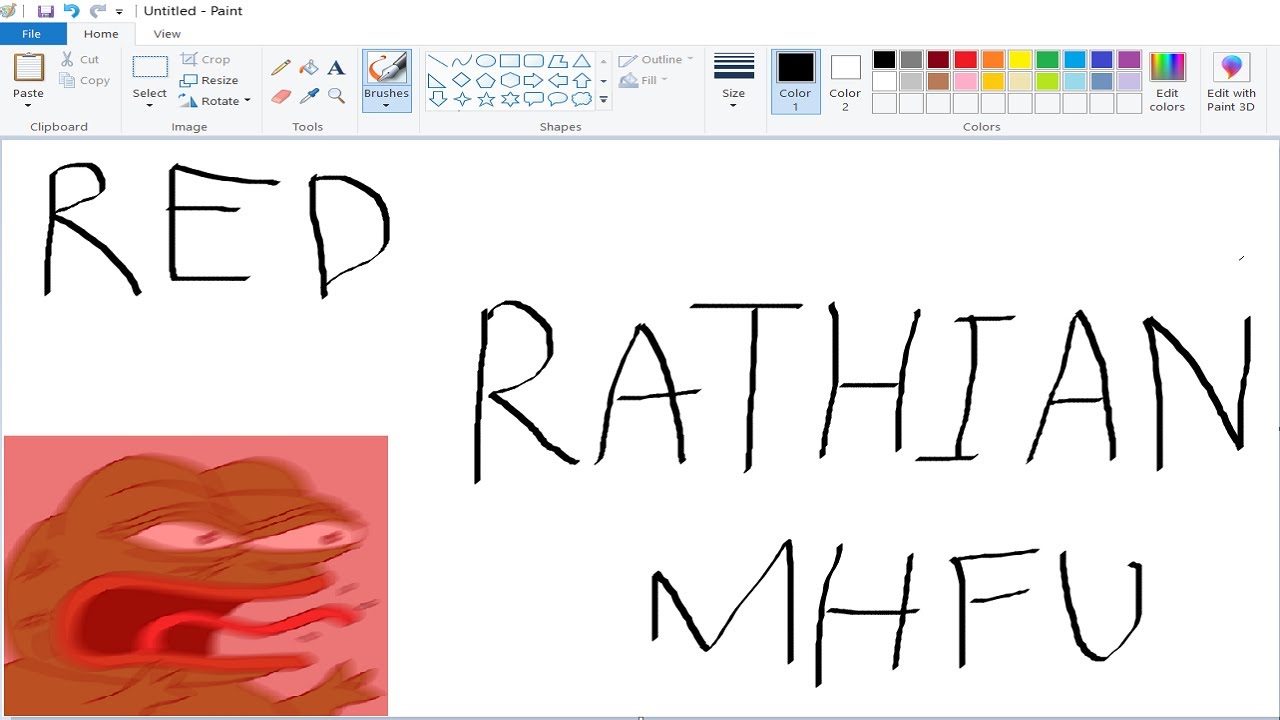Open the File menu
This screenshot has width=1280, height=720.
(32, 34)
